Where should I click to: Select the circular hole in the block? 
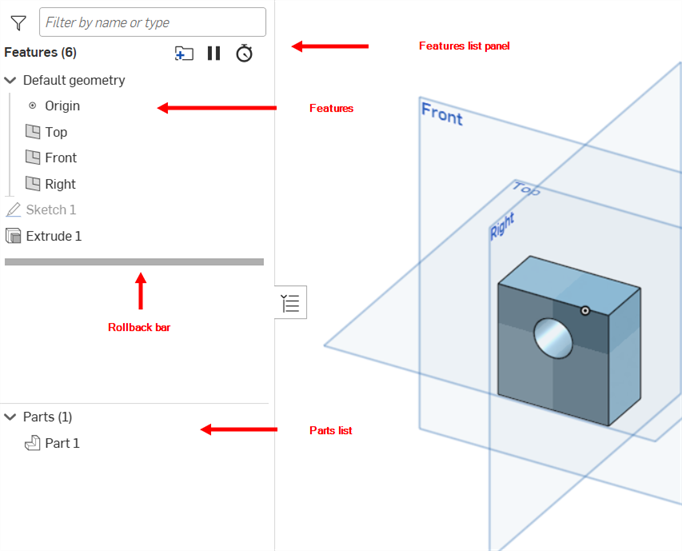pyautogui.click(x=553, y=338)
